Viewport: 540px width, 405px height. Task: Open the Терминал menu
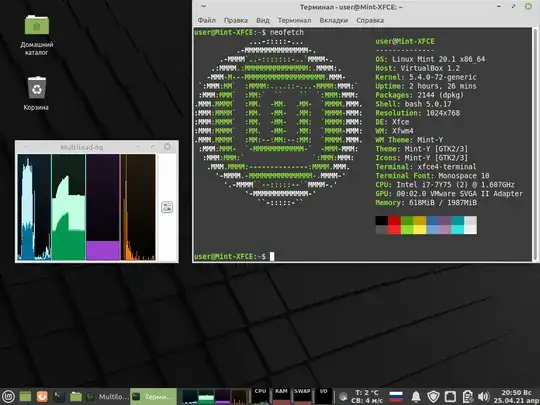[294, 20]
